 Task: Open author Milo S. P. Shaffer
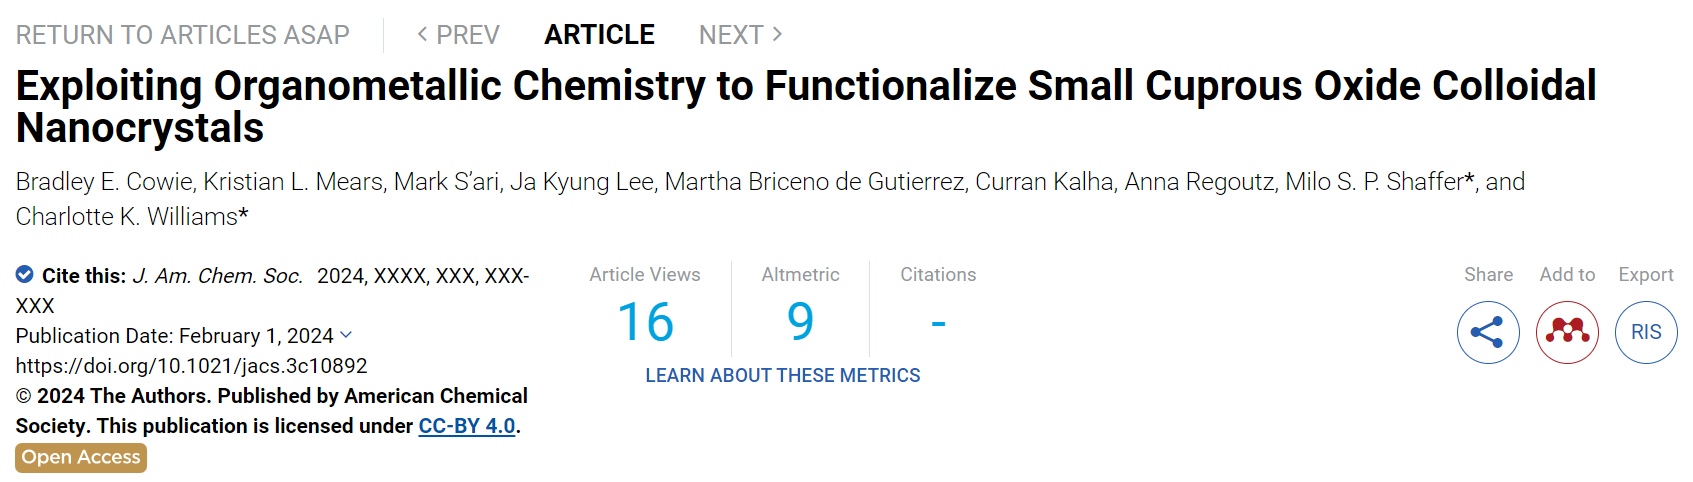click(x=1374, y=182)
